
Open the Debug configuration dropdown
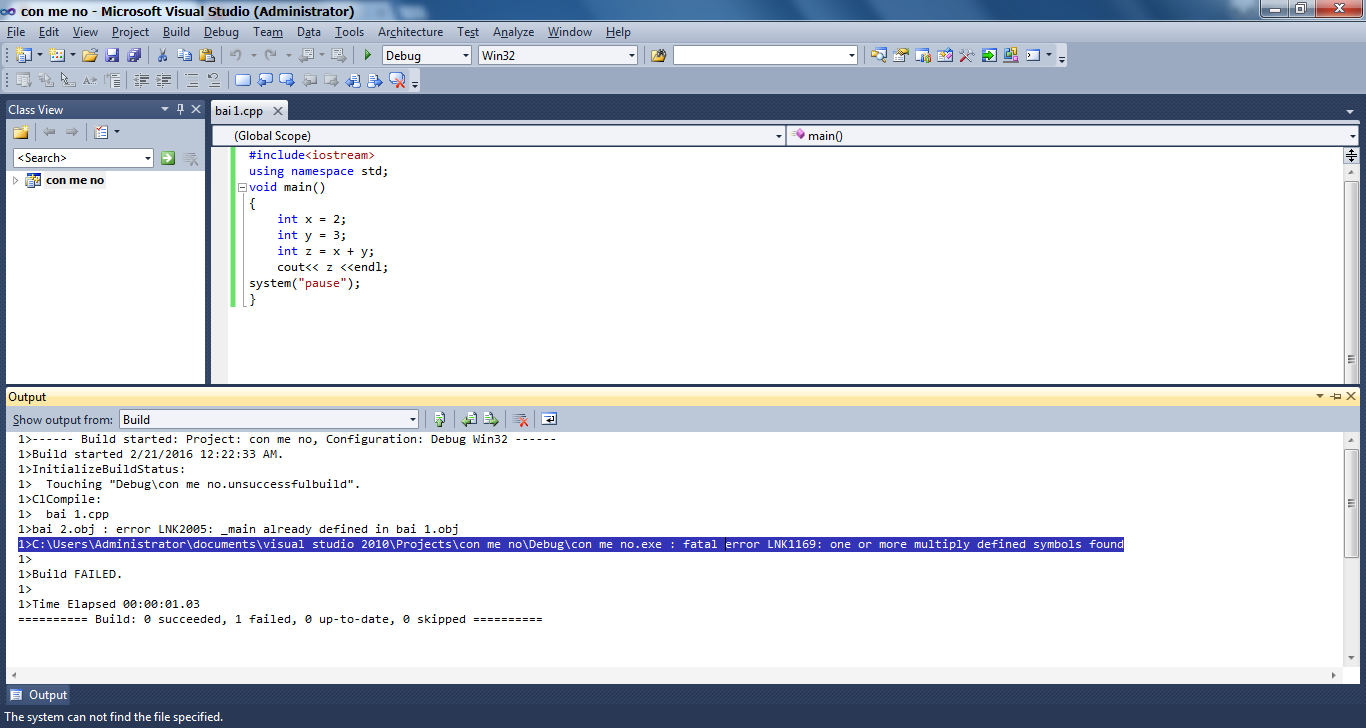click(464, 56)
